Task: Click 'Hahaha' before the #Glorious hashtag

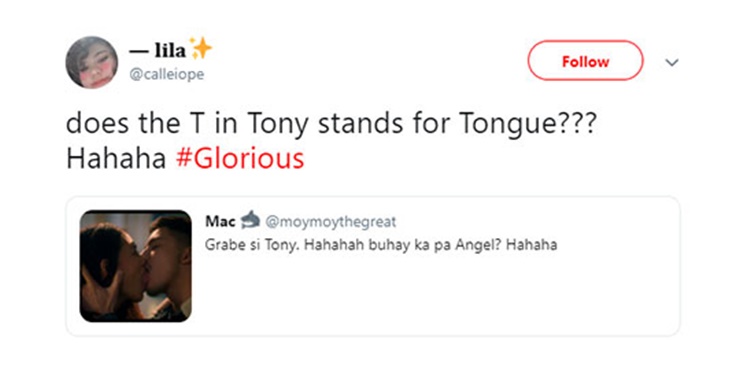Action: 116,159
